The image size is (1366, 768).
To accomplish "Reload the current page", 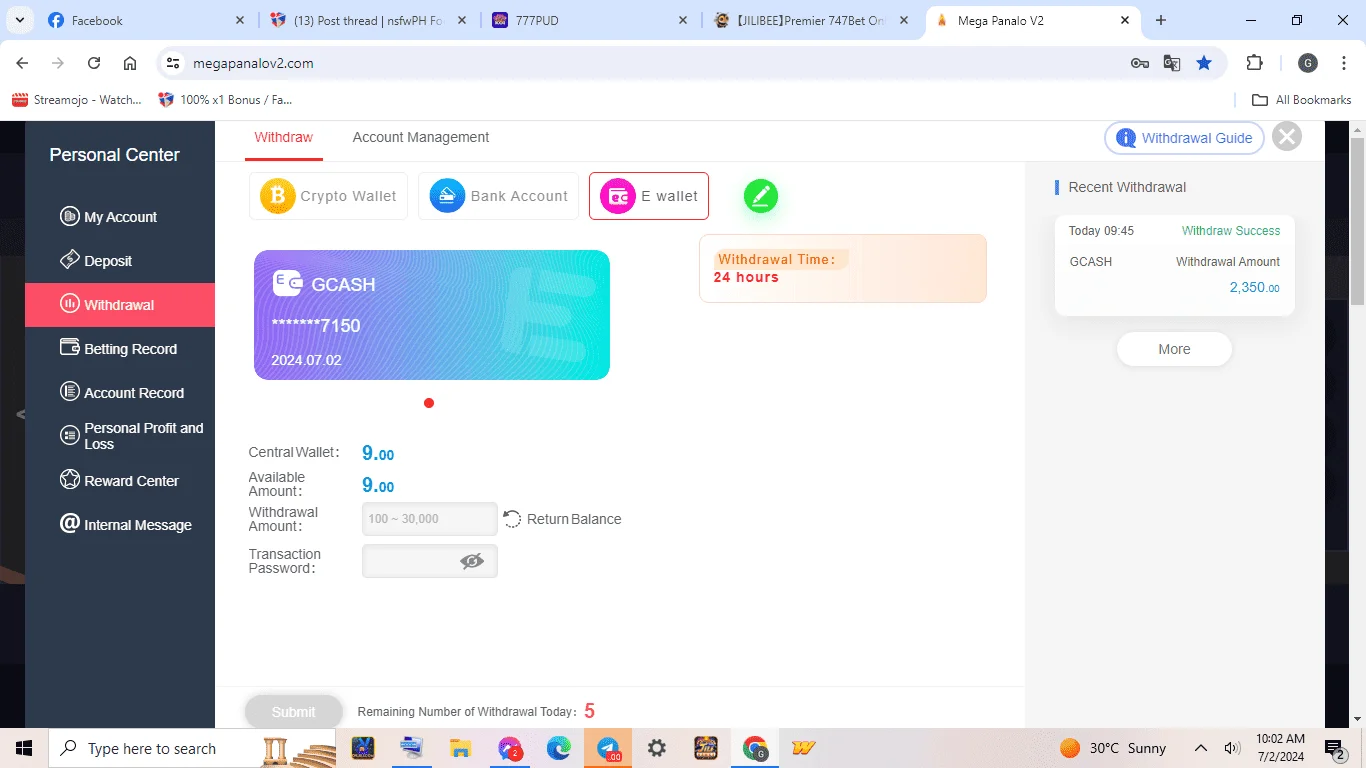I will 94,63.
